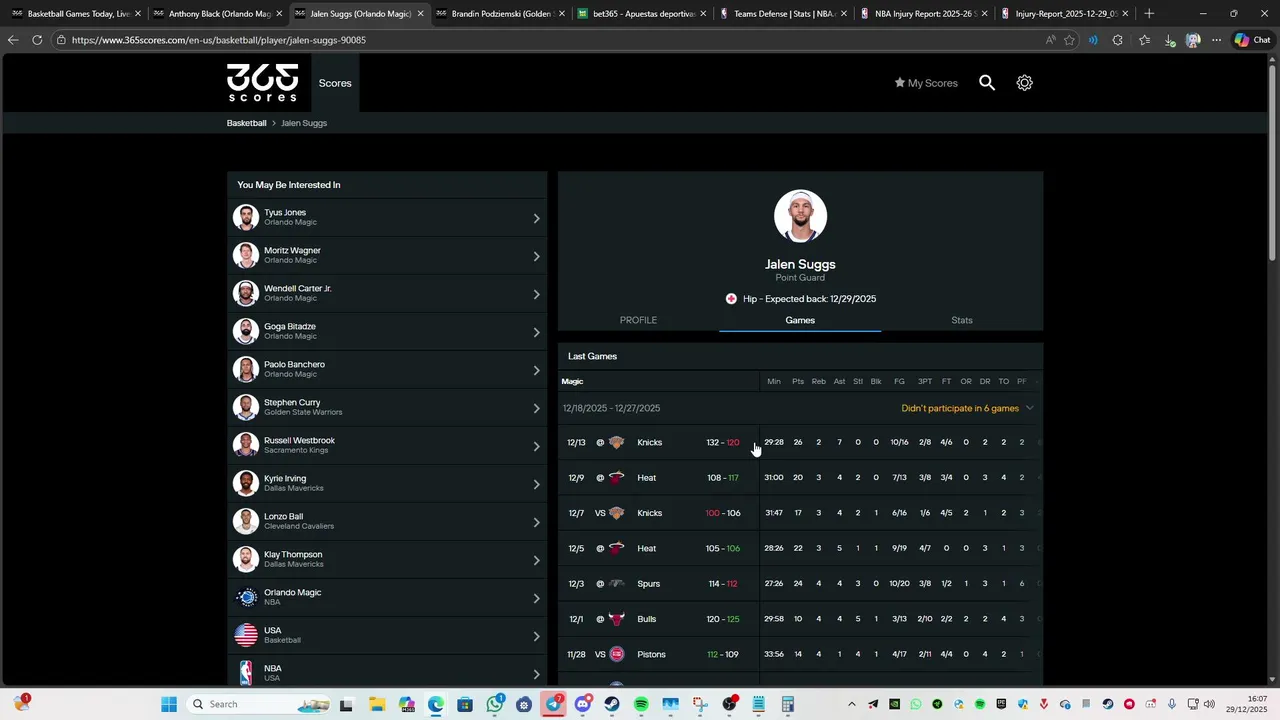The width and height of the screenshot is (1280, 720).
Task: Click Jalen Suggs profile photo
Action: (x=800, y=216)
